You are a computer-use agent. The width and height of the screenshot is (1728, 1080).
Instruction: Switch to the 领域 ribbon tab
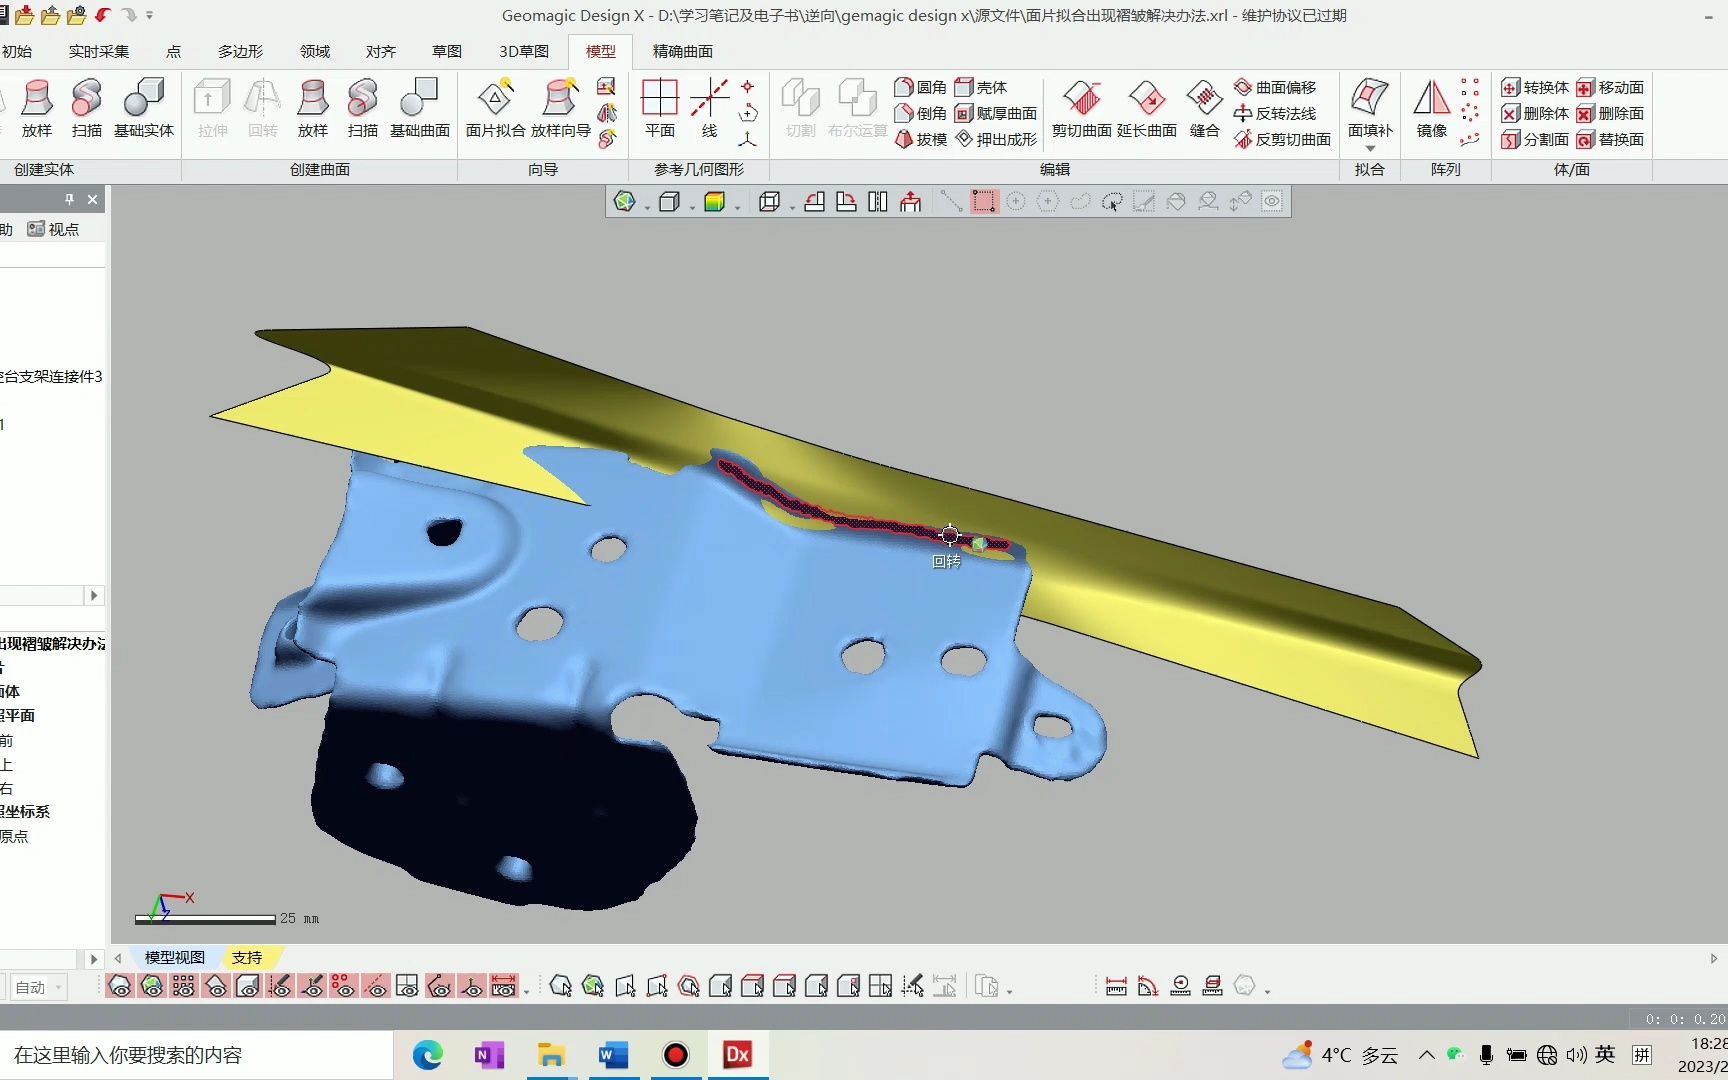tap(315, 51)
